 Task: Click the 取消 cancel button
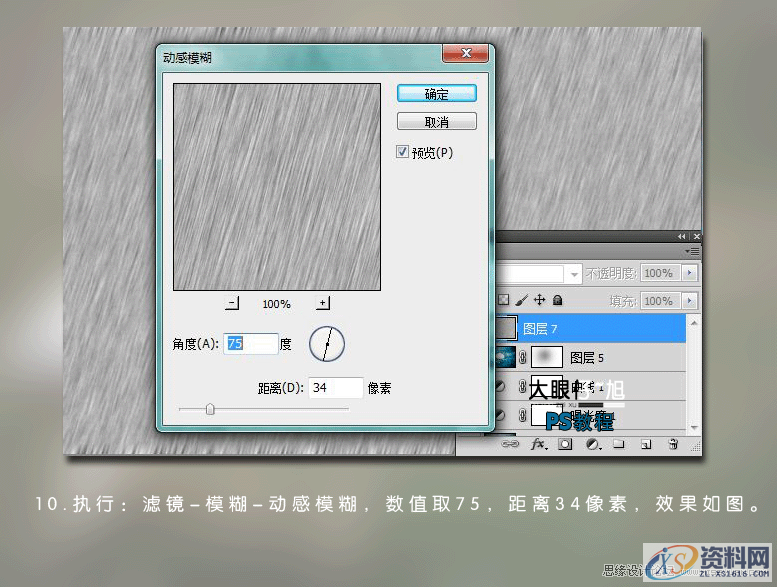[x=436, y=122]
